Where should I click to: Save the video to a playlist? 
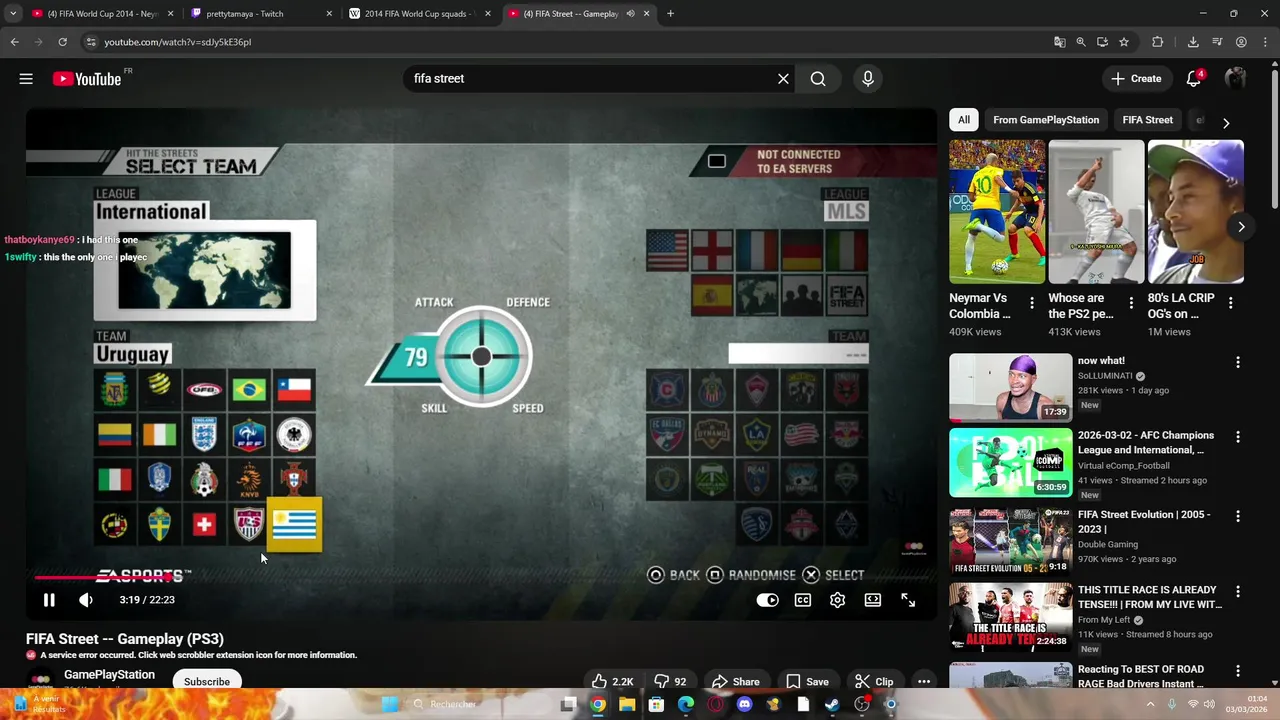(807, 682)
